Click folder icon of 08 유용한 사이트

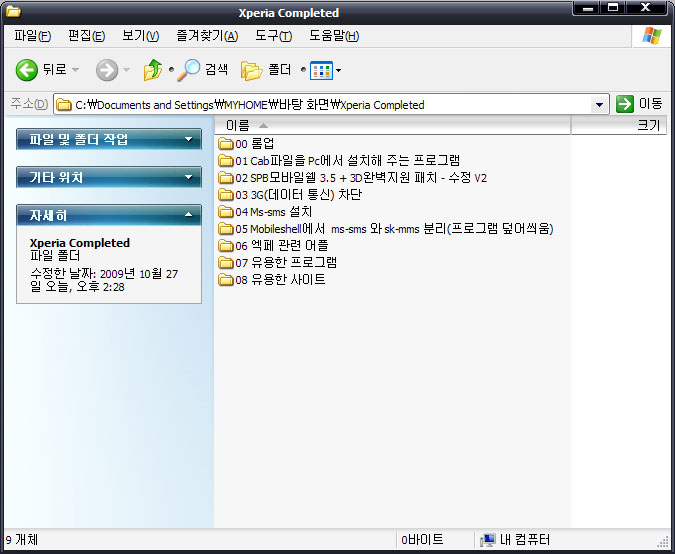click(225, 280)
